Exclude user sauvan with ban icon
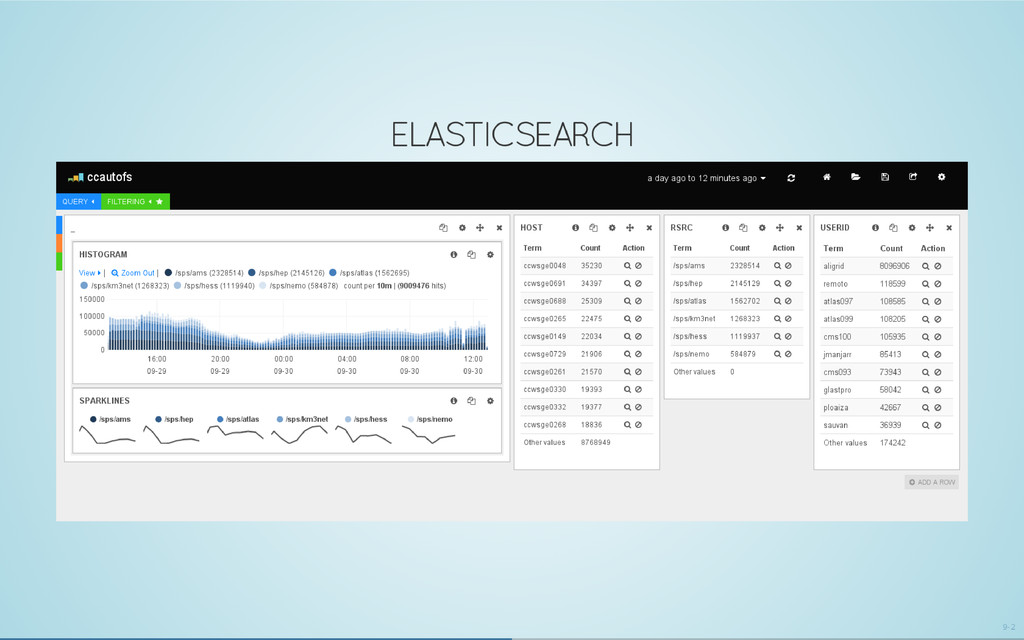The width and height of the screenshot is (1024, 640). pyautogui.click(x=938, y=425)
